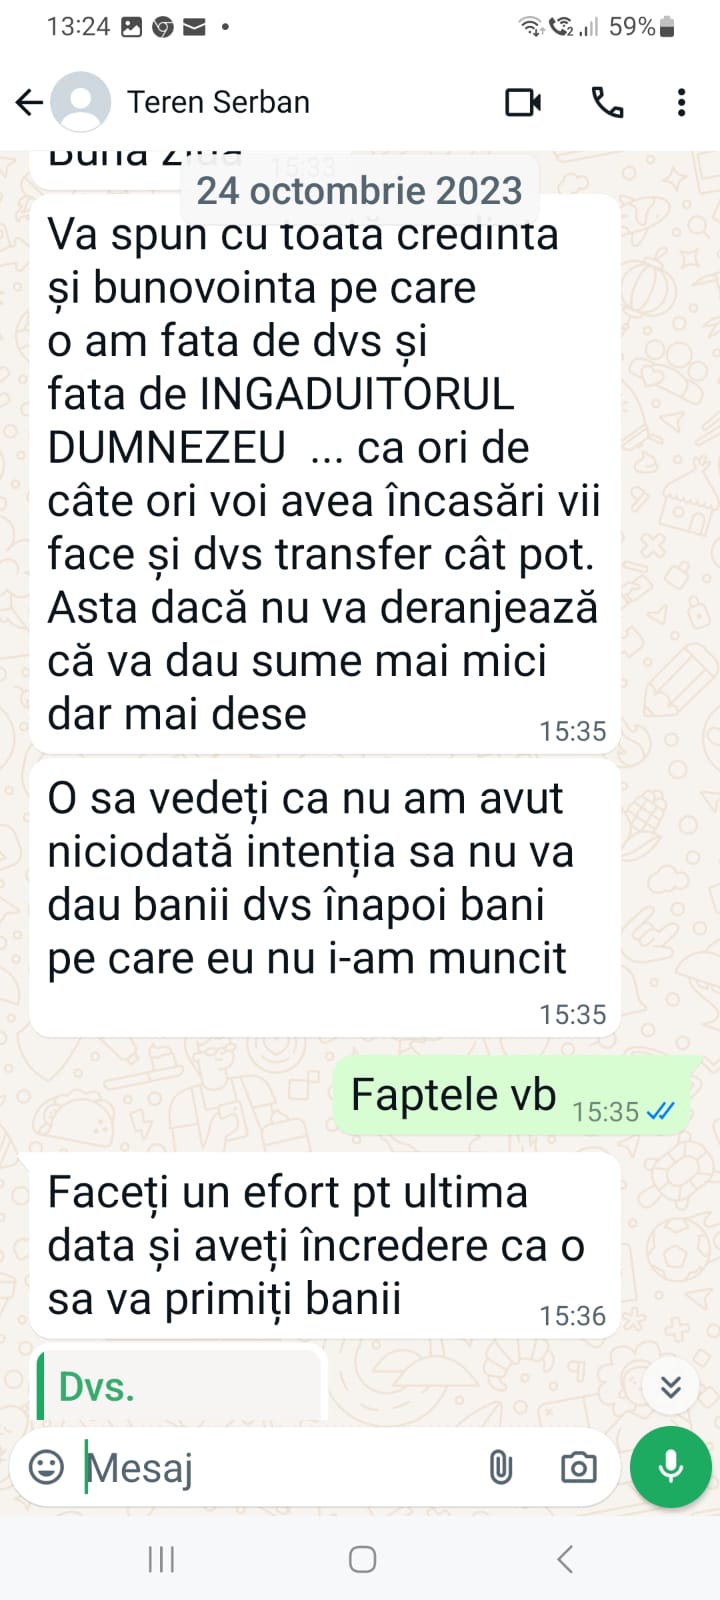The height and width of the screenshot is (1600, 720).
Task: Tap the Android back navigation chevron
Action: click(565, 1559)
